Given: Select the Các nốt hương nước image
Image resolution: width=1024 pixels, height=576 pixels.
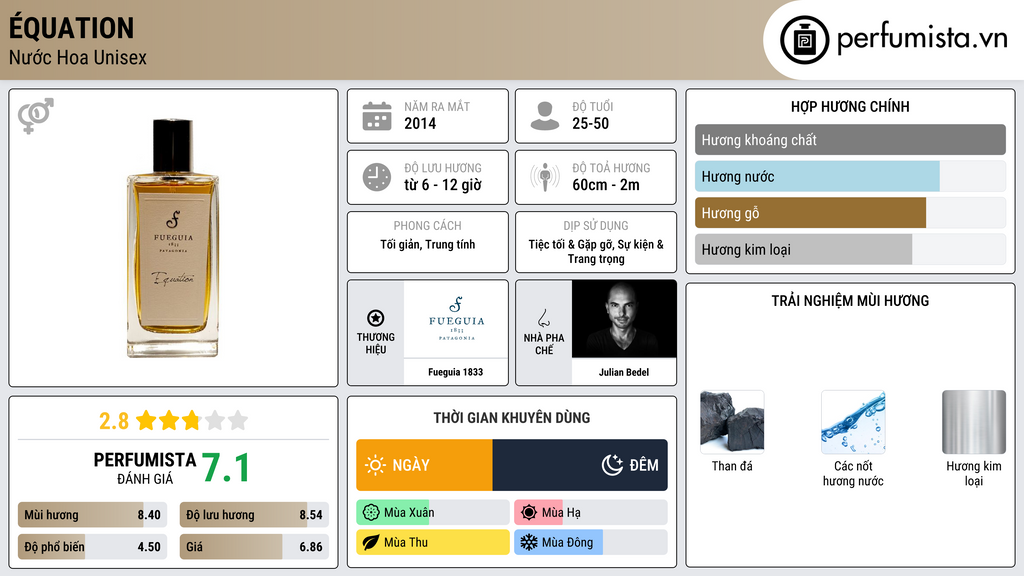Looking at the screenshot, I should pos(853,422).
